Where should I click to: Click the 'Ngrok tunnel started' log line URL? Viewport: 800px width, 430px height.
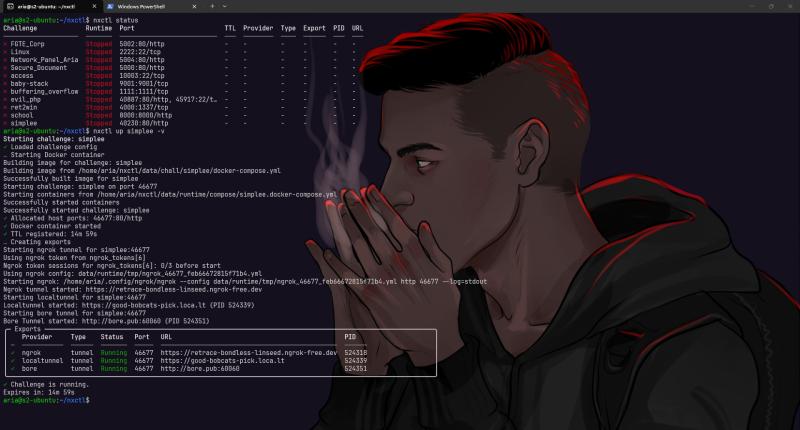click(172, 289)
